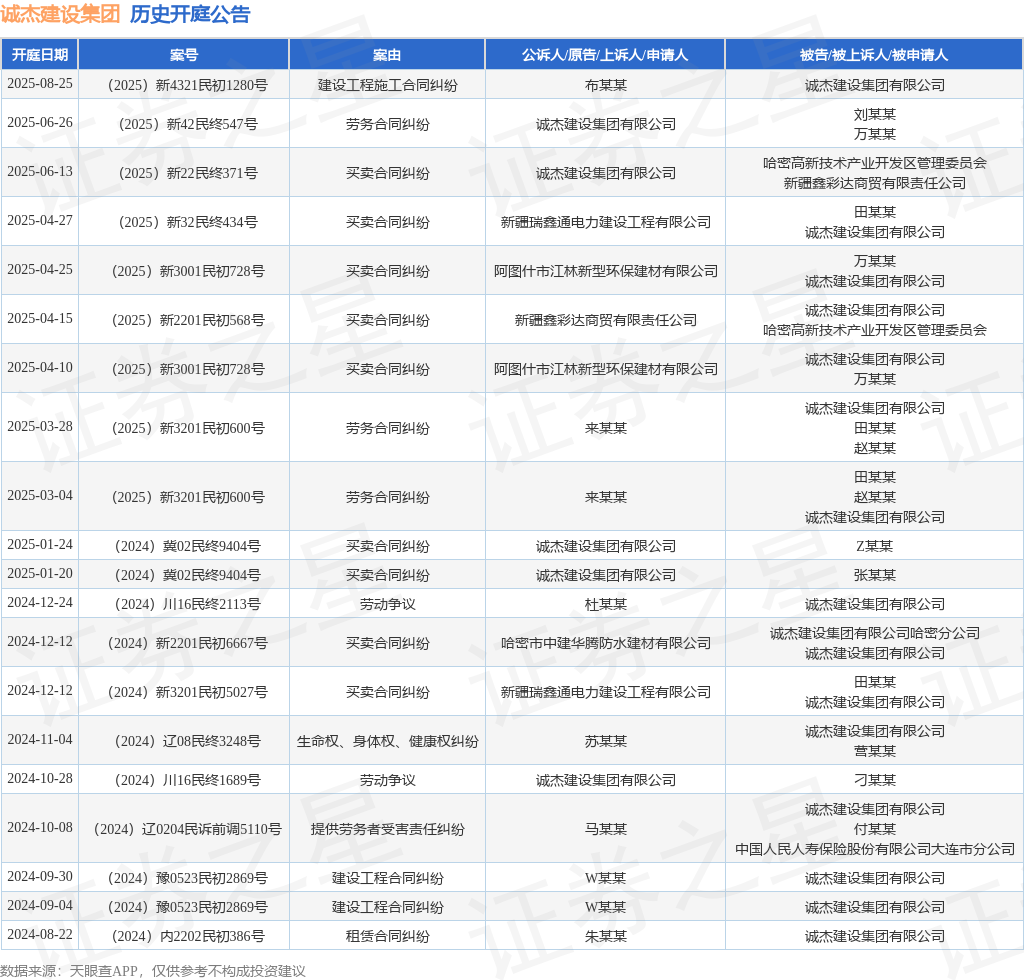1024x980 pixels.
Task: Click the 提供劳务者受害责任纠纷 cause cell
Action: [x=387, y=829]
